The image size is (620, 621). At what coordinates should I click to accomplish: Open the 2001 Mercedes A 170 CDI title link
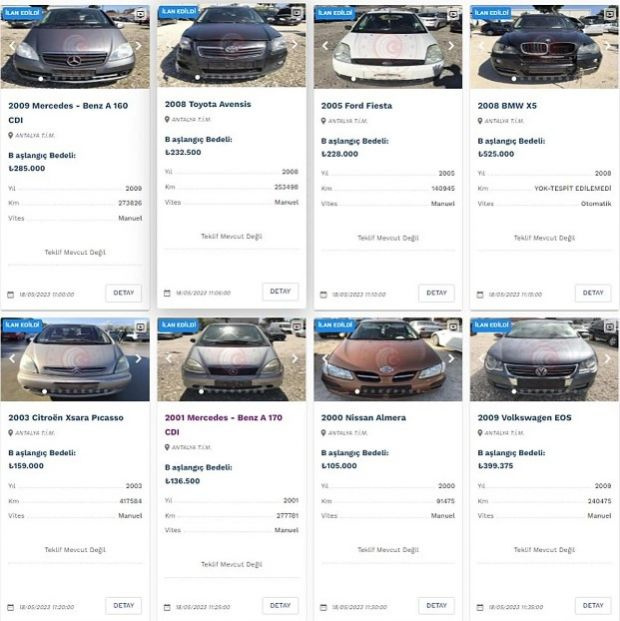223,425
